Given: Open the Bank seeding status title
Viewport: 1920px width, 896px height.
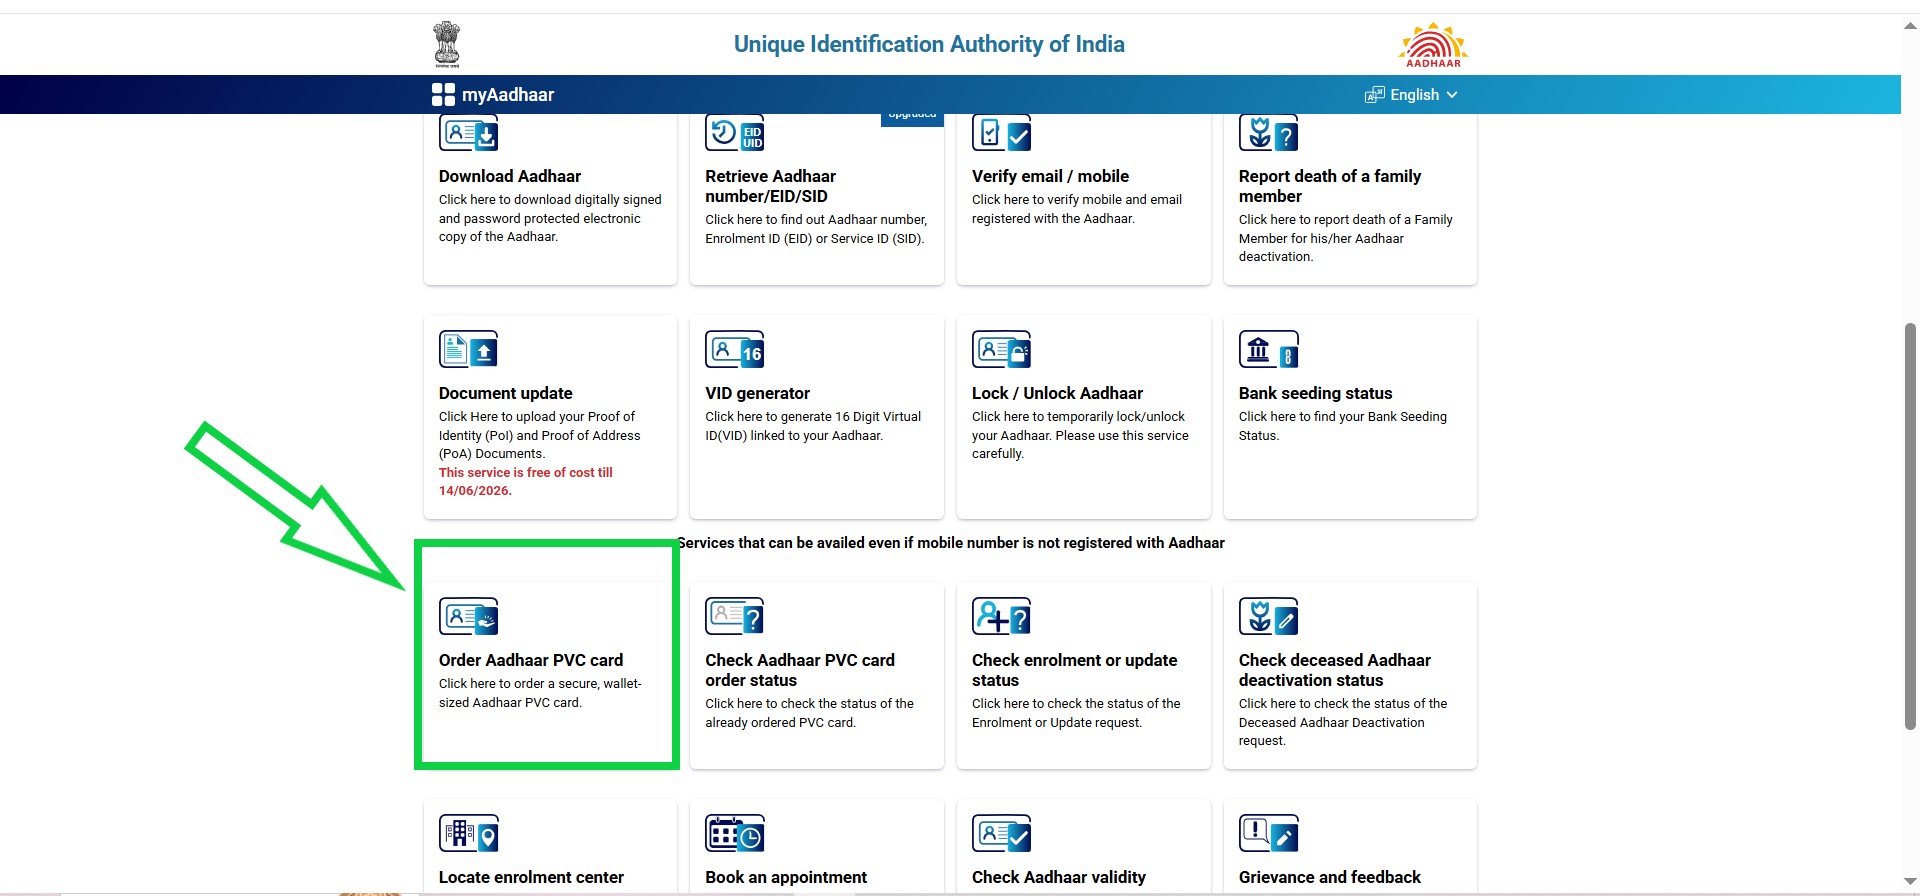Looking at the screenshot, I should (1315, 393).
